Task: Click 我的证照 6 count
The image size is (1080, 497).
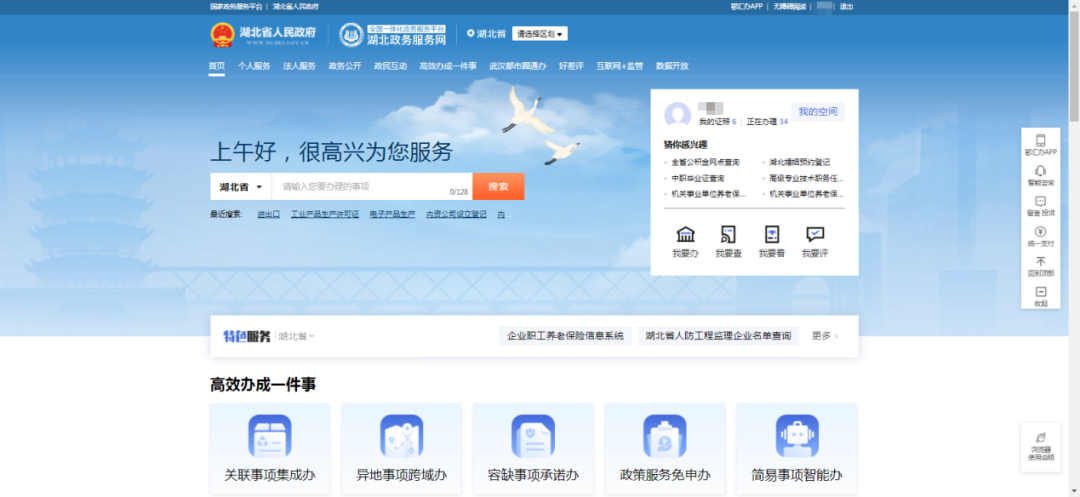Action: (x=718, y=122)
